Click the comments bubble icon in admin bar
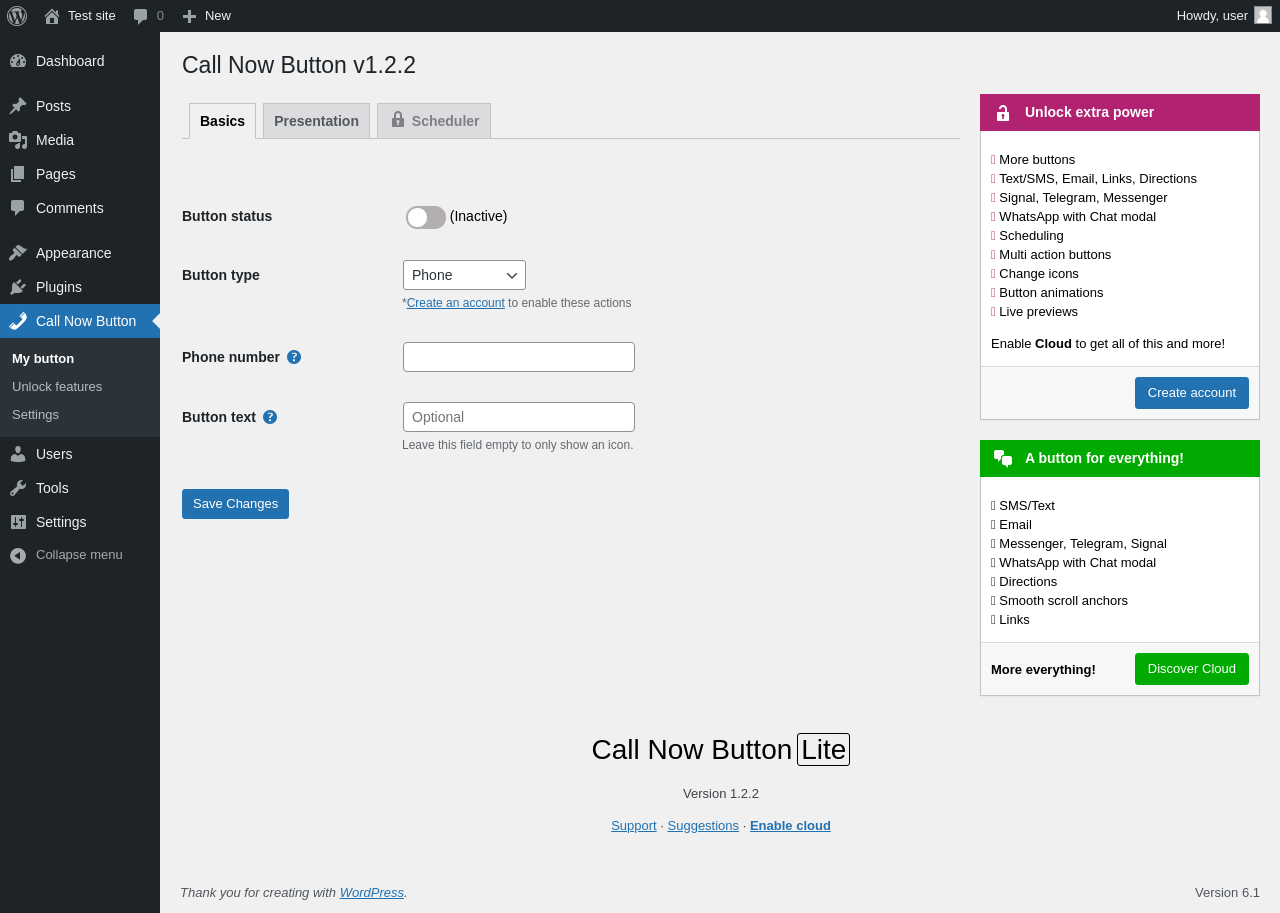Image resolution: width=1280 pixels, height=913 pixels. point(141,16)
